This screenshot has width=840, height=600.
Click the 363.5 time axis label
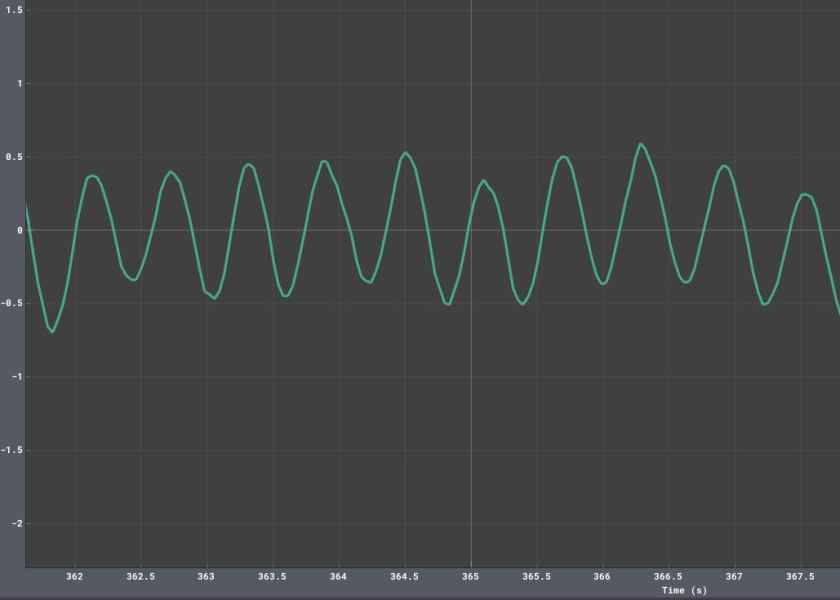pyautogui.click(x=272, y=576)
